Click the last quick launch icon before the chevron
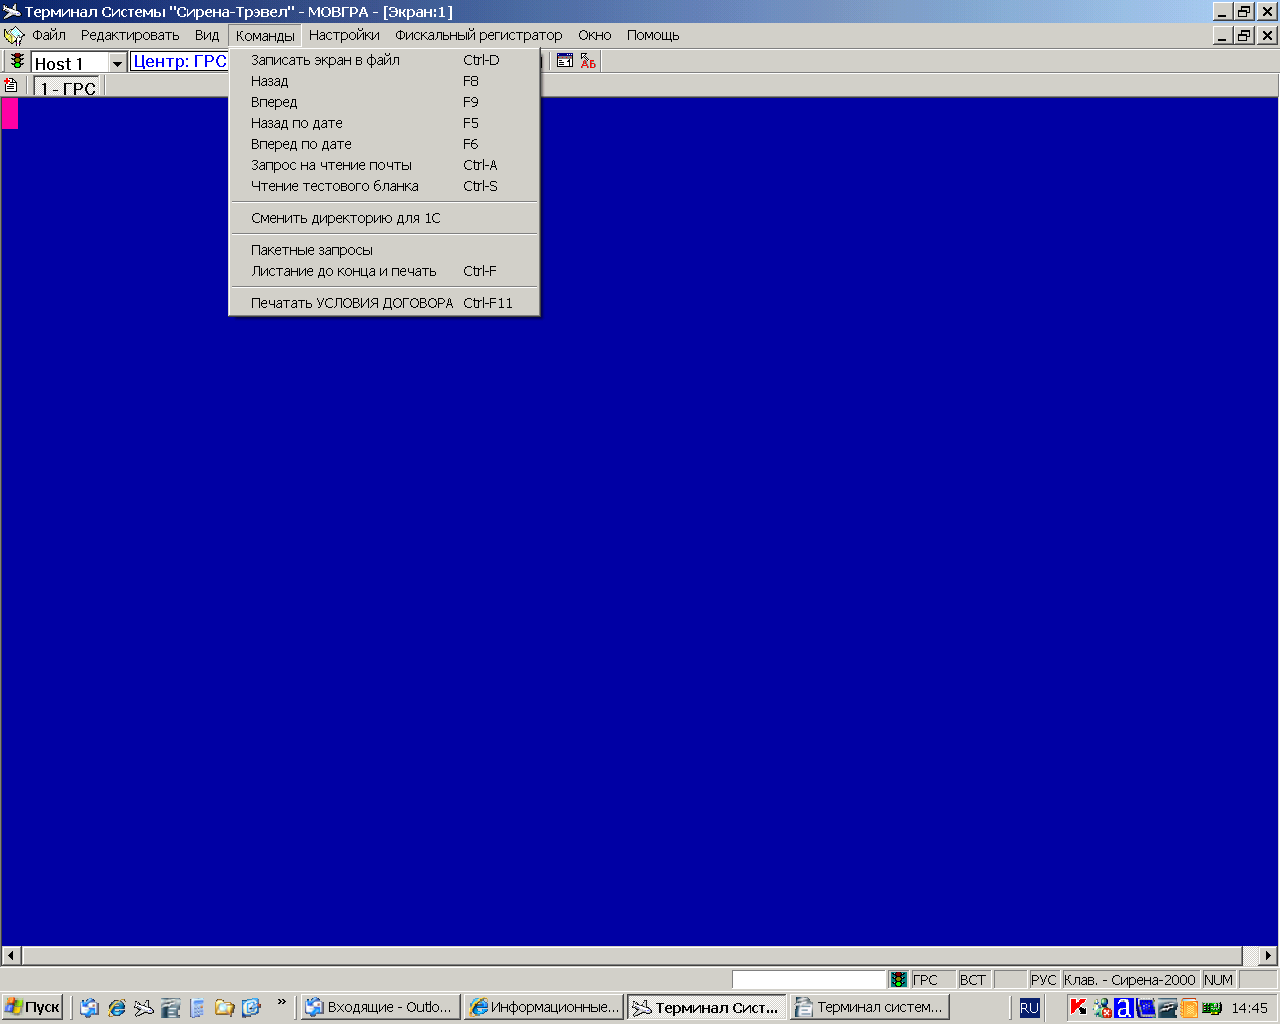 tap(251, 1007)
